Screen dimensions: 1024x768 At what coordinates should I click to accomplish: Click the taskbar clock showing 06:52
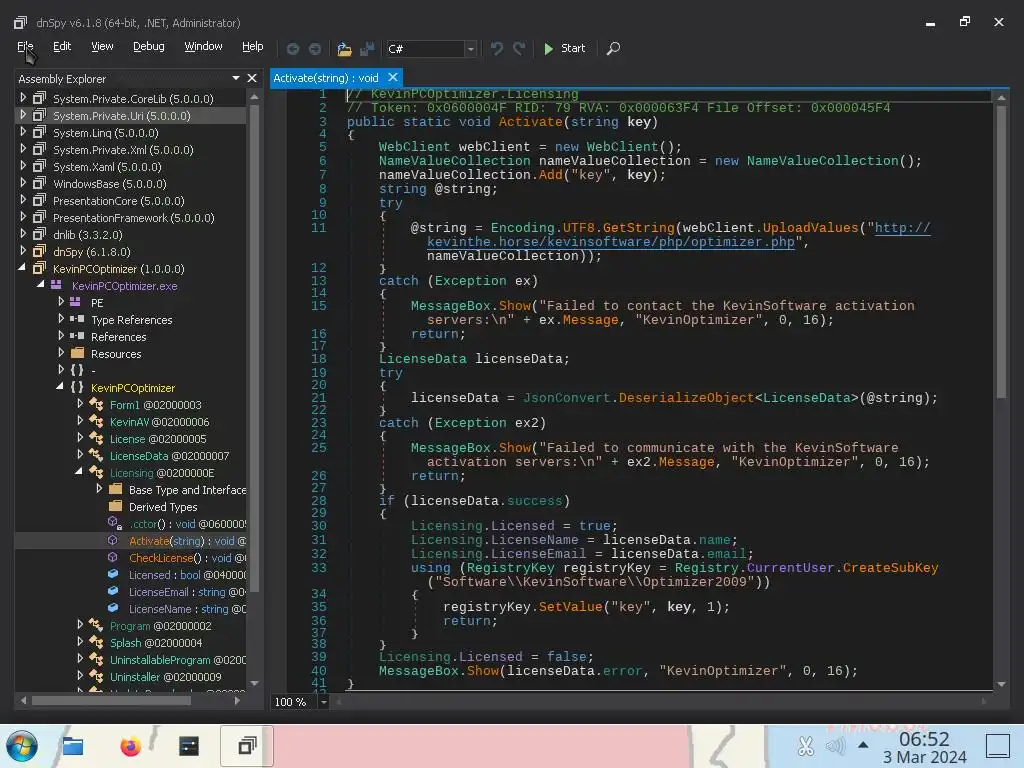923,739
